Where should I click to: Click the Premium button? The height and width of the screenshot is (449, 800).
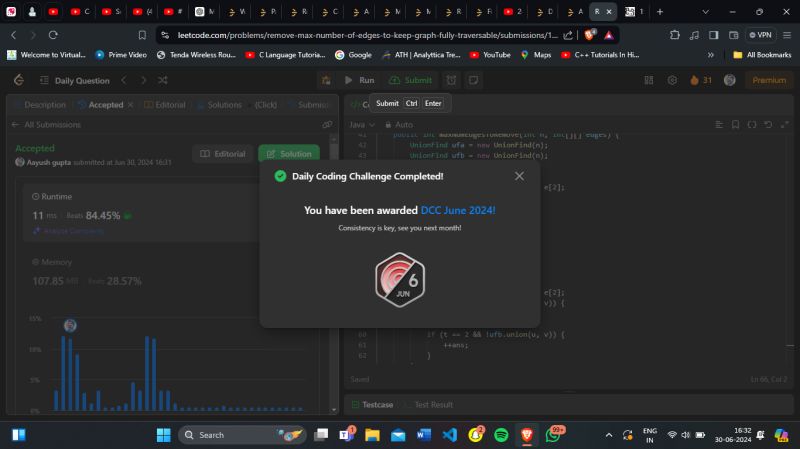(x=769, y=80)
